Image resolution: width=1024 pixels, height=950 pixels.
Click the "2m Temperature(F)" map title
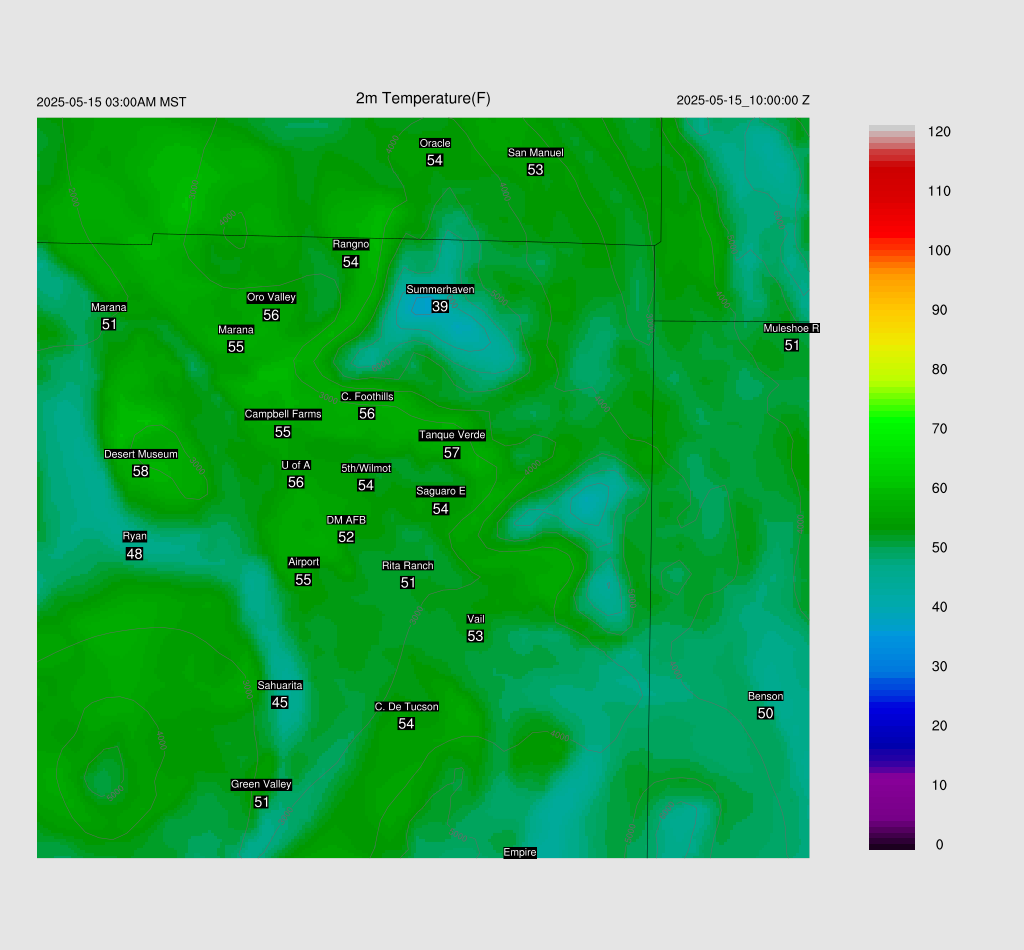423,98
